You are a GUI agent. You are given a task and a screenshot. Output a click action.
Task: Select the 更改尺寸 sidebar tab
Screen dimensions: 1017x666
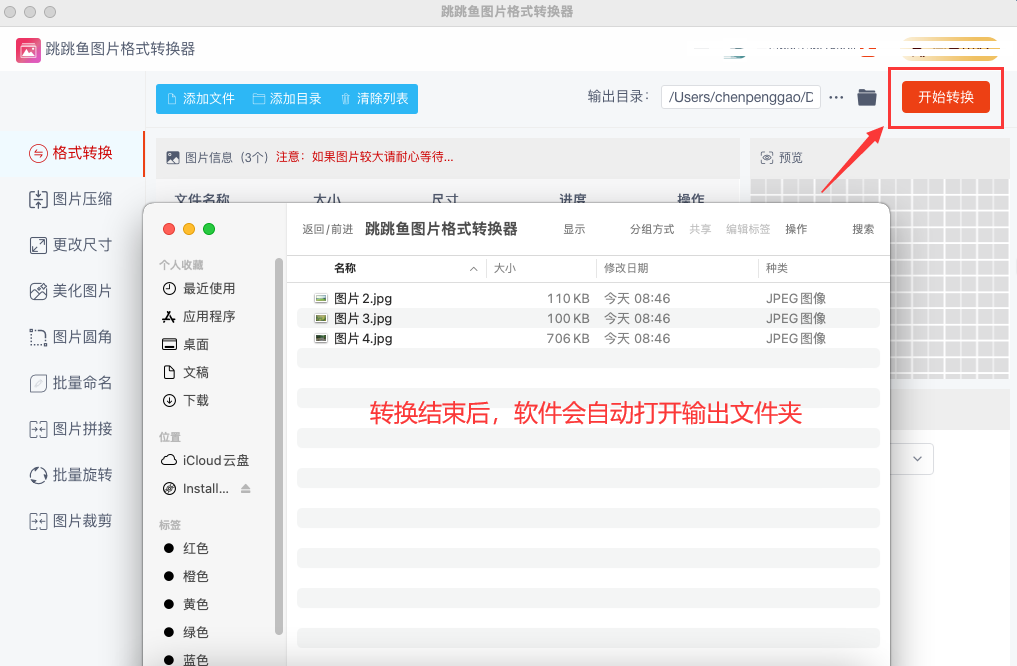point(71,245)
